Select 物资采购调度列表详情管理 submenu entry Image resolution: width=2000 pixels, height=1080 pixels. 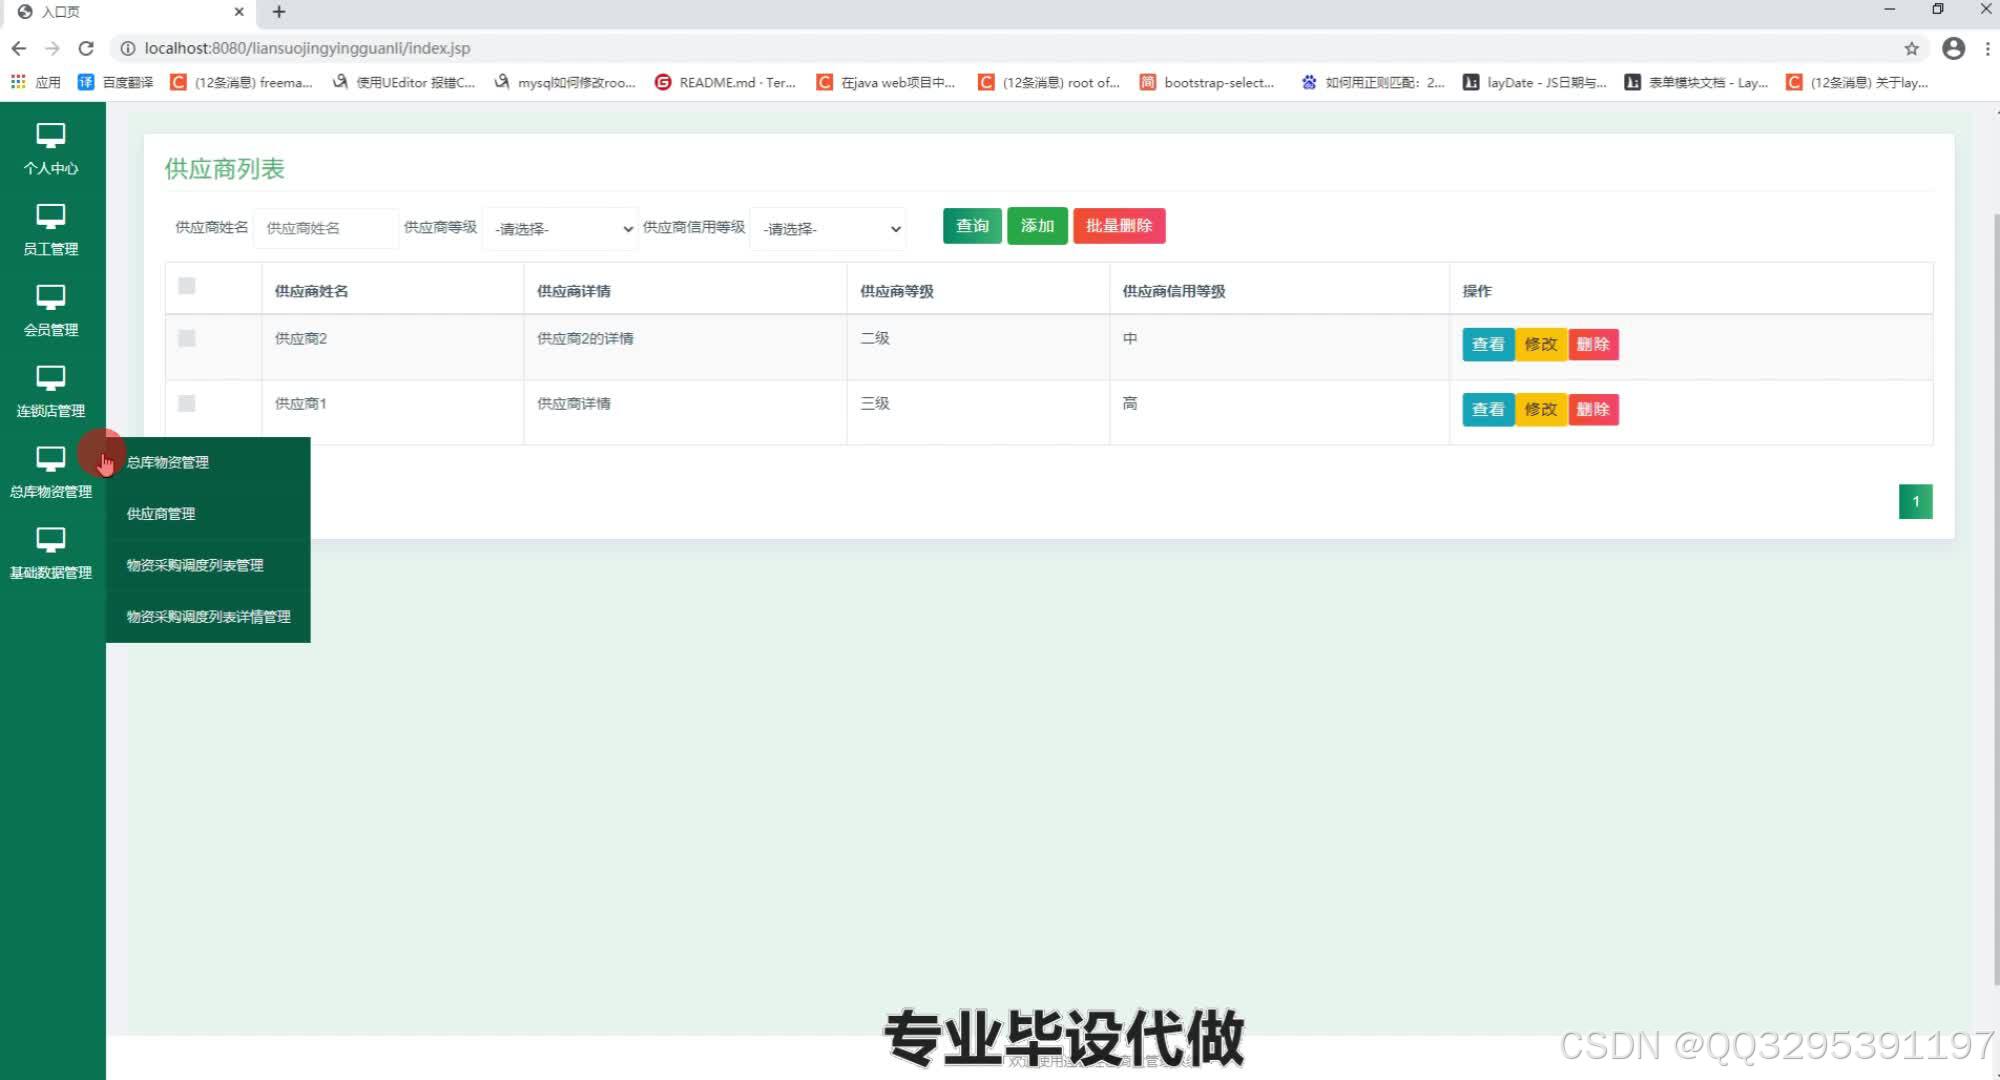coord(208,617)
